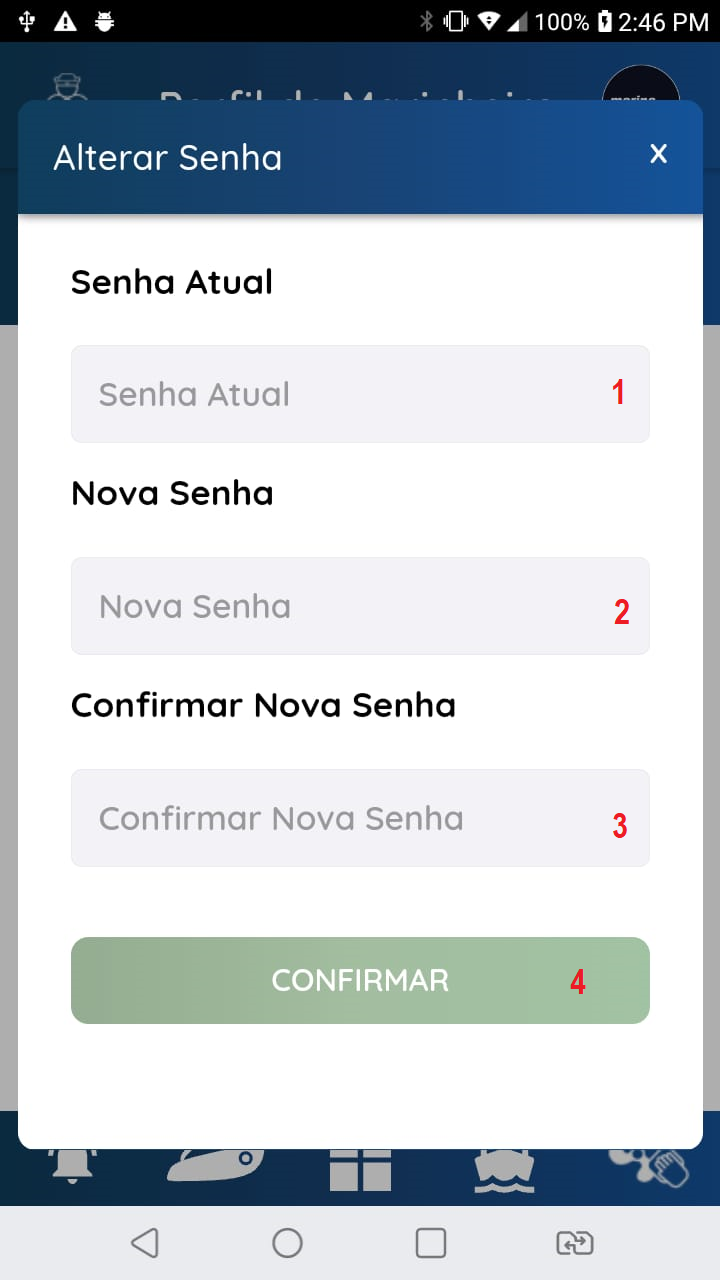Tap the battery indicator in status bar
Viewport: 720px width, 1280px height.
click(x=604, y=21)
